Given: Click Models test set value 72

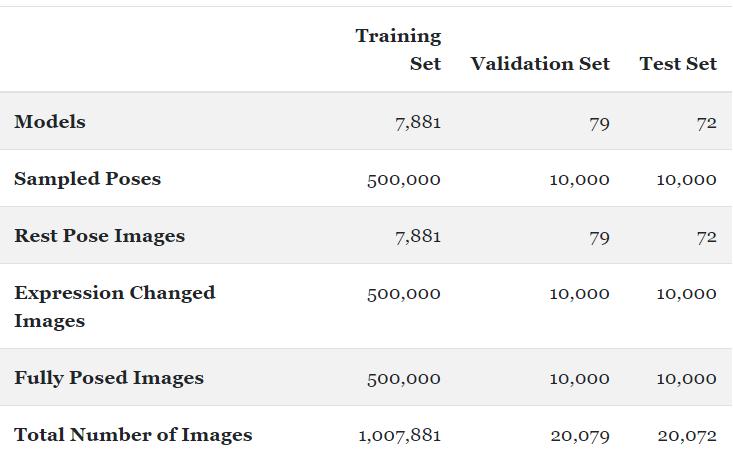Looking at the screenshot, I should [706, 124].
